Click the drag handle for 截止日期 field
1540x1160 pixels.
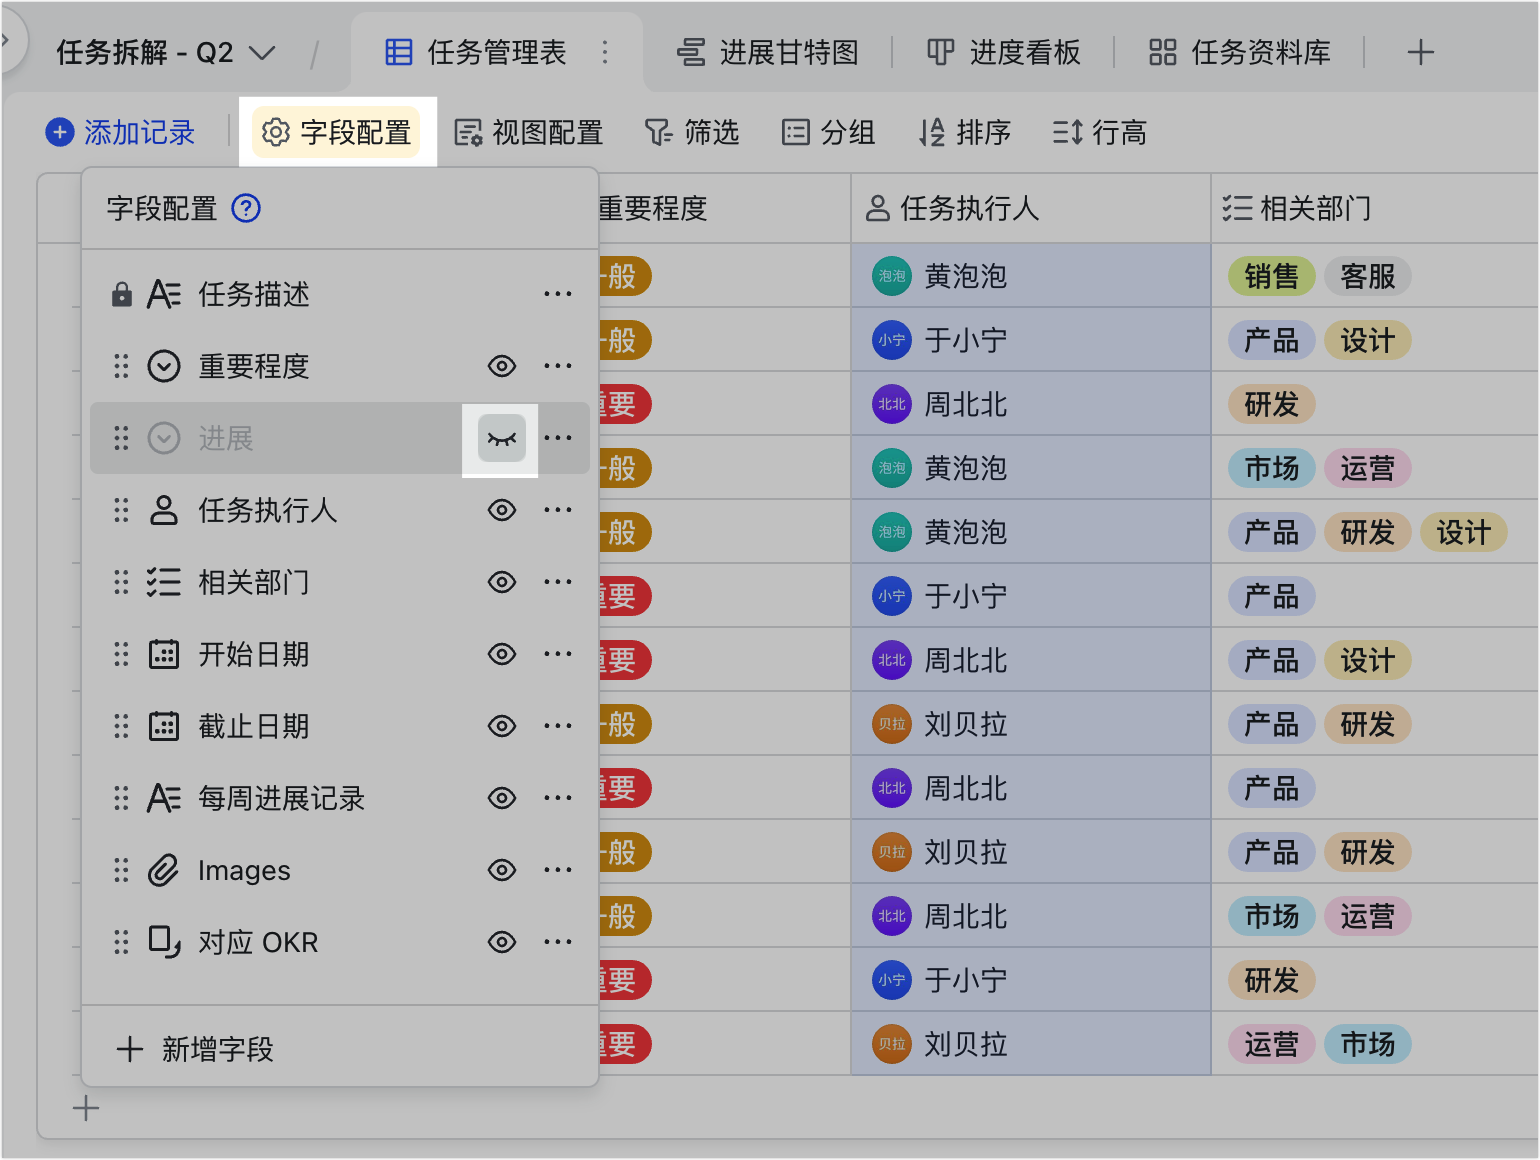point(121,726)
